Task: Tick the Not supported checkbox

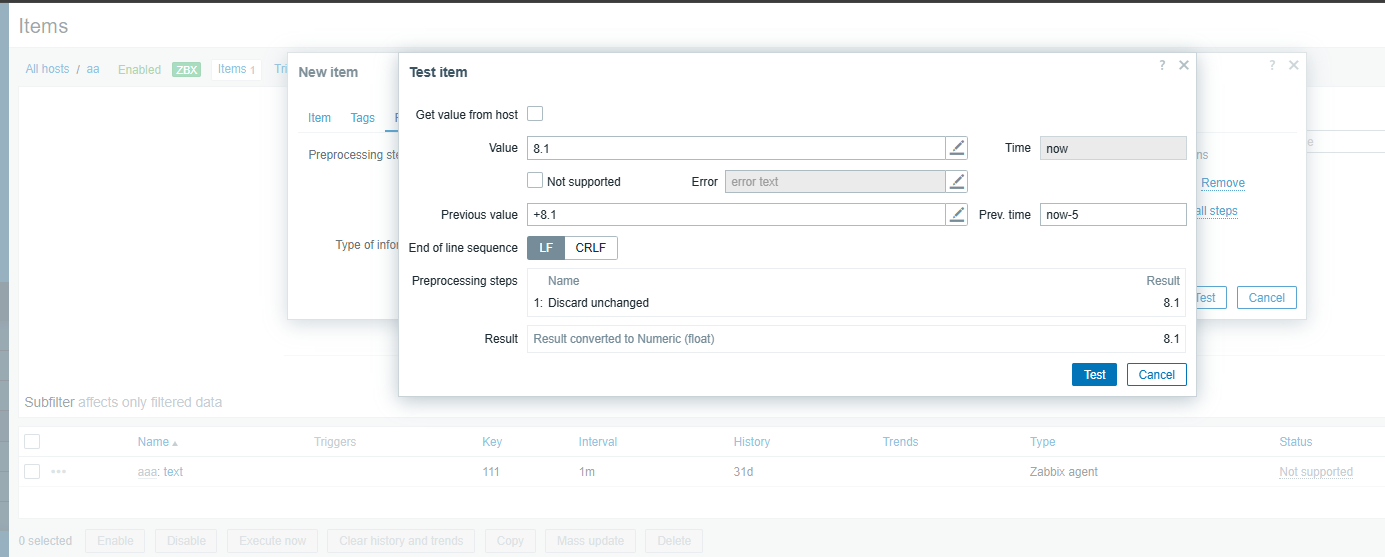Action: 535,181
